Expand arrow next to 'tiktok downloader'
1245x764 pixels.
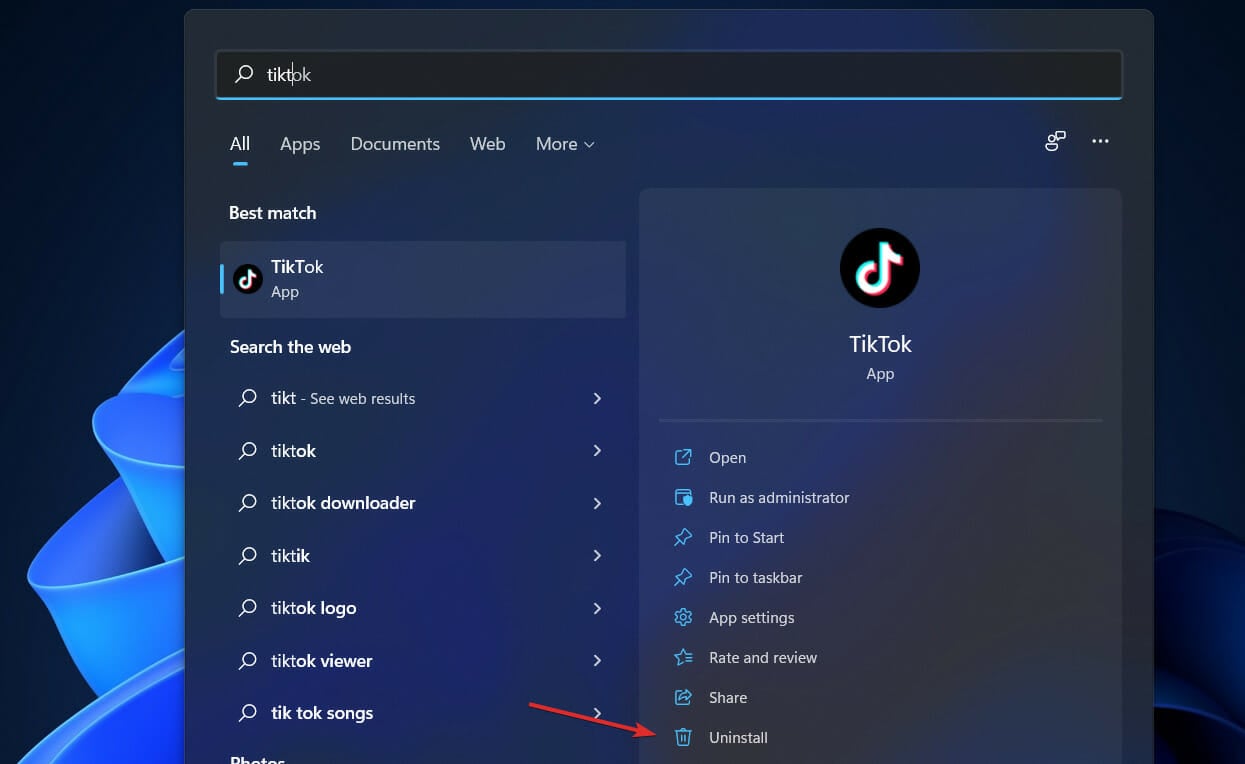(x=597, y=503)
